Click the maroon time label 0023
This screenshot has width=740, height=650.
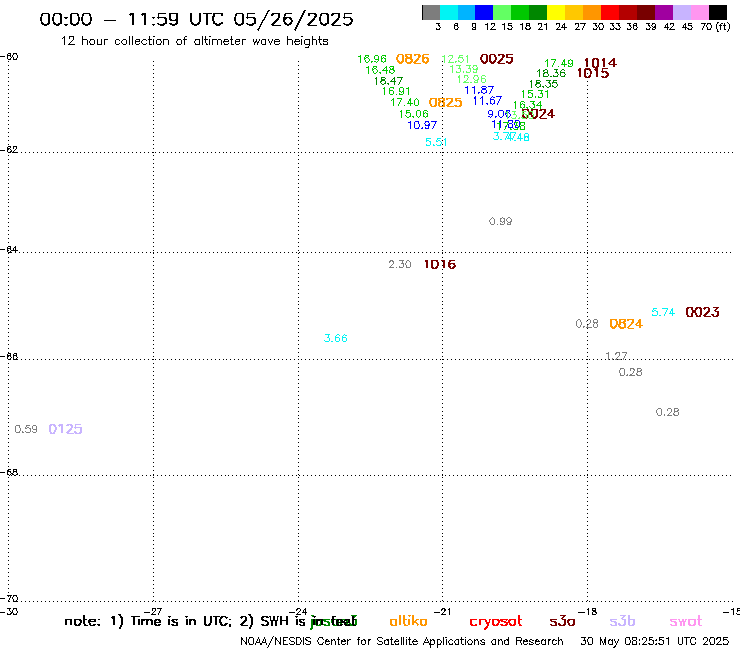click(702, 312)
